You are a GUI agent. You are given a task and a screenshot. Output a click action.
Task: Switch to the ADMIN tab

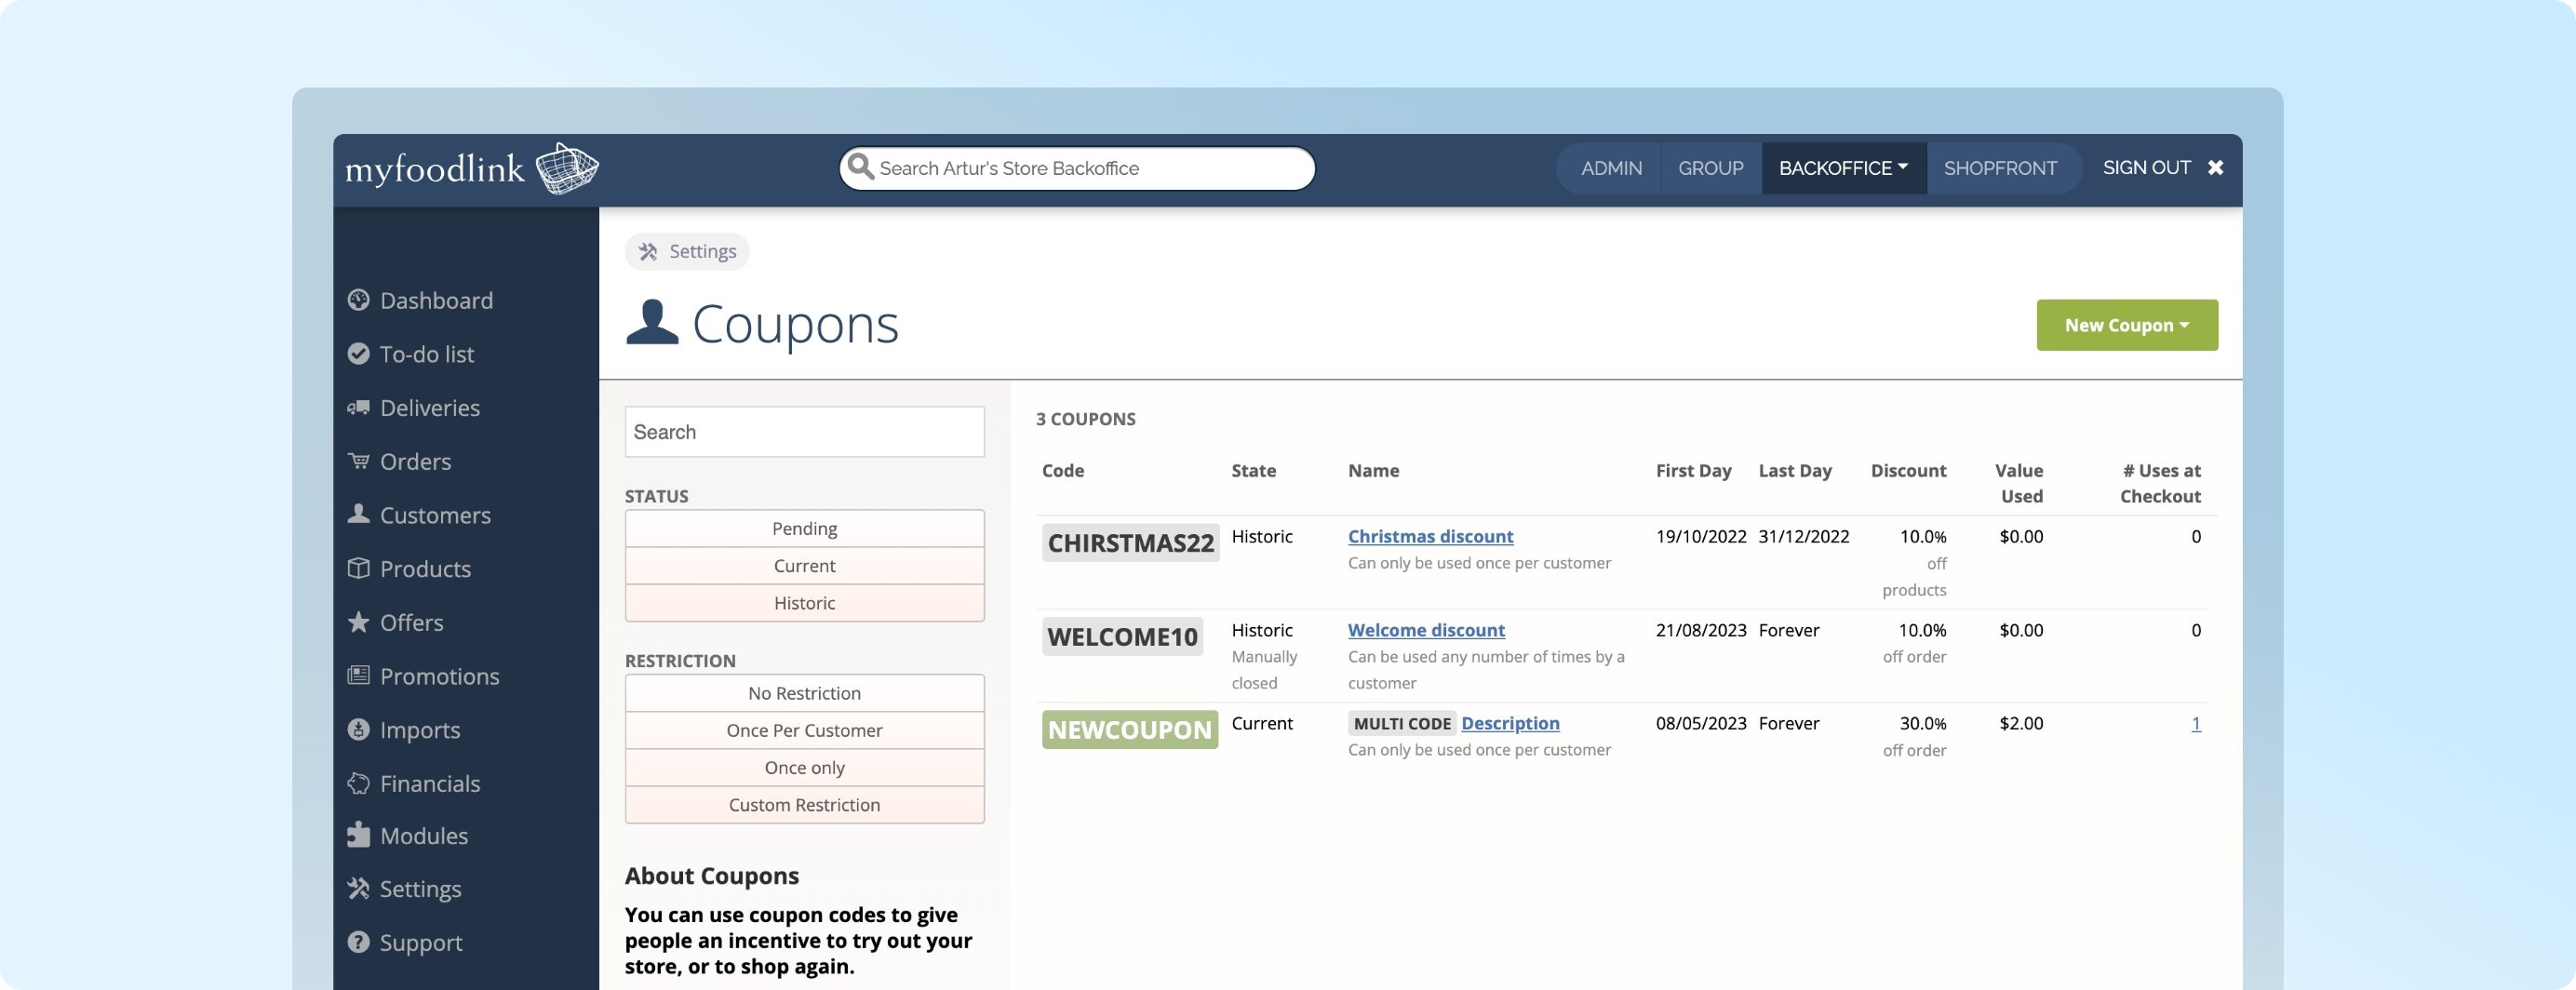pyautogui.click(x=1611, y=168)
